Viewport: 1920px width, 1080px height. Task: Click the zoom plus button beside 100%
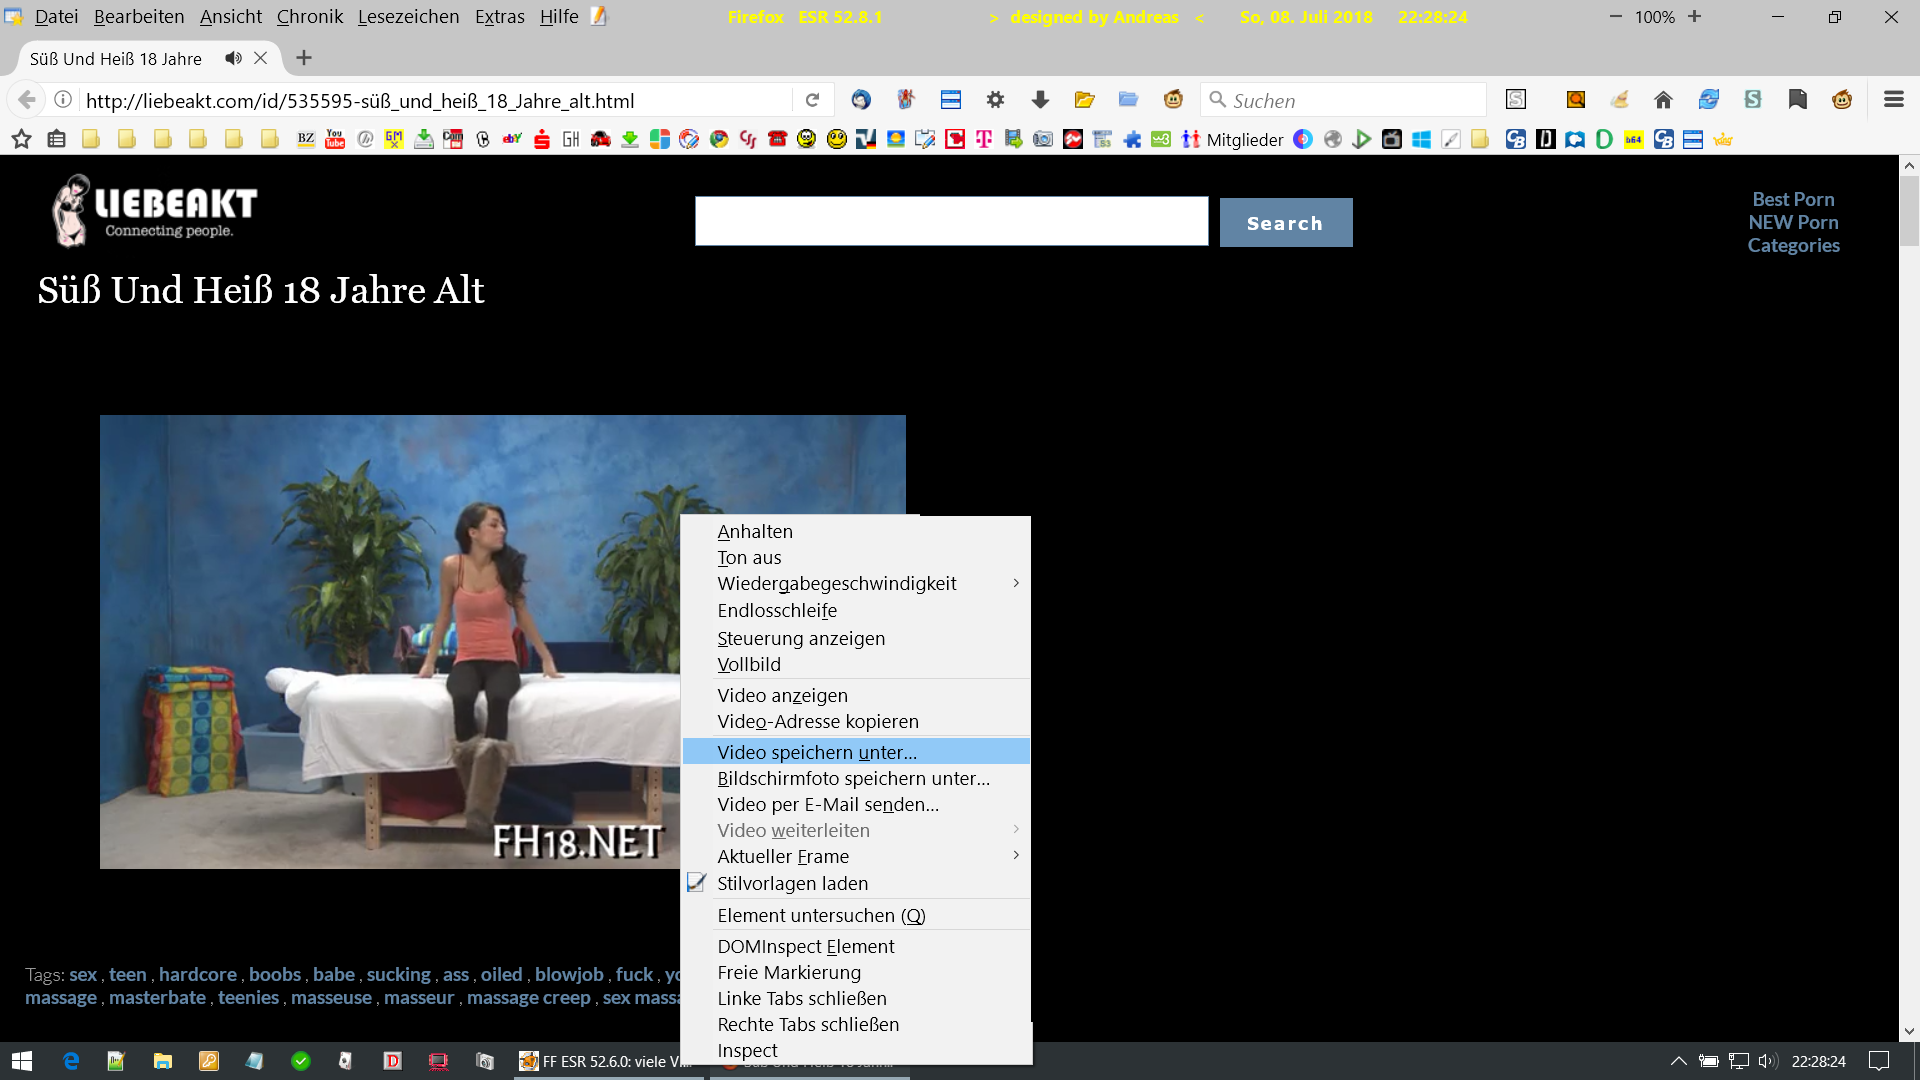(1694, 17)
